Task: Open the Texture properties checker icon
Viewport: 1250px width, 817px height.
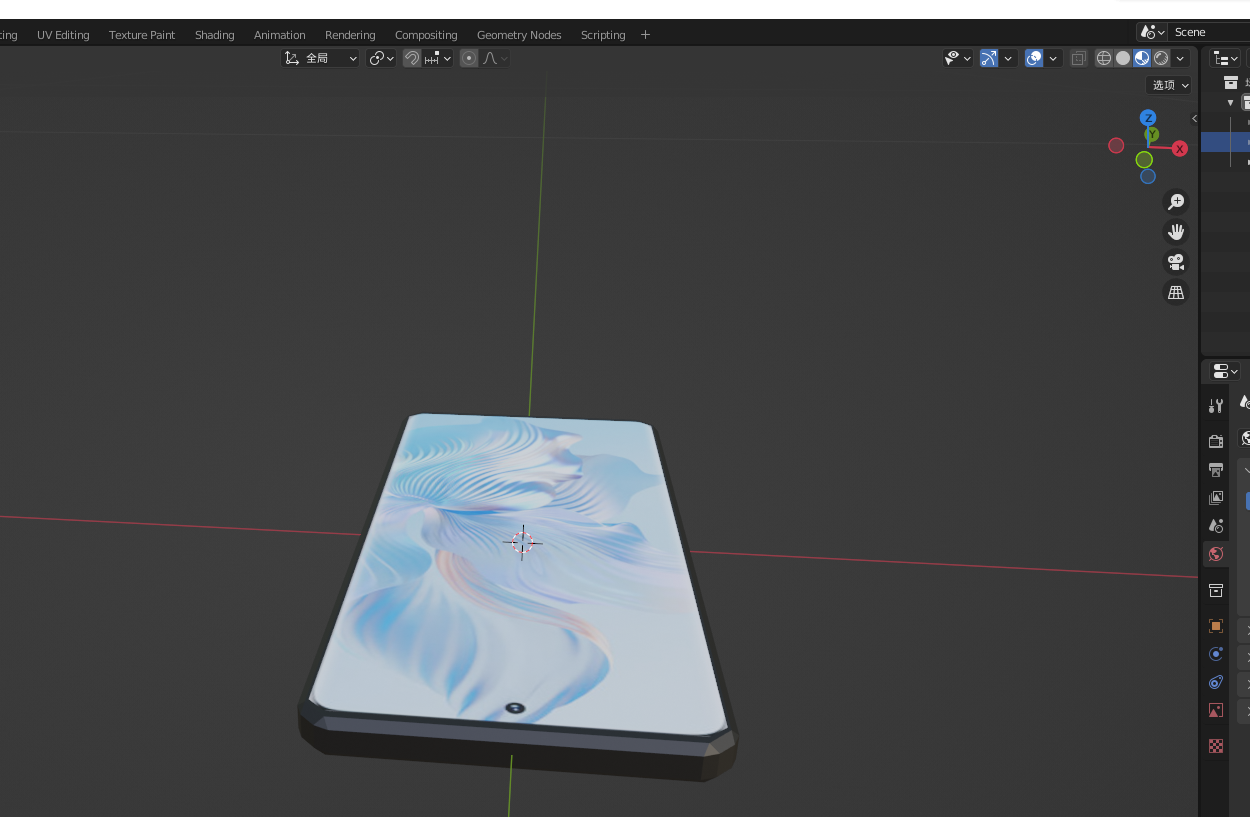Action: click(1216, 746)
